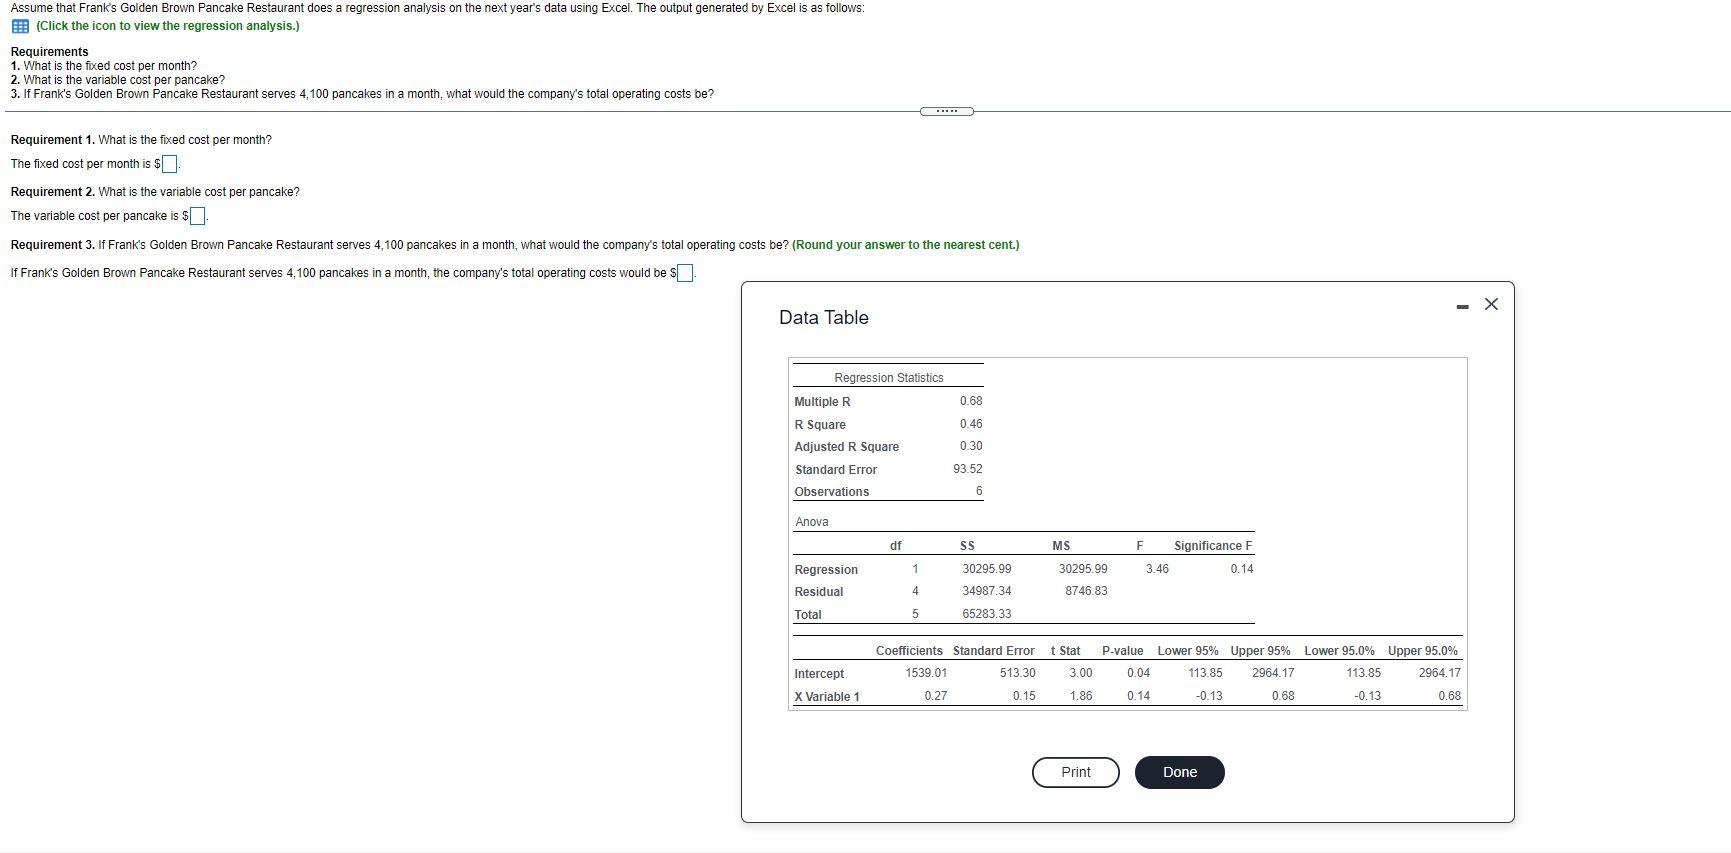The image size is (1731, 853).
Task: Focus the total operating costs input
Action: coord(685,273)
